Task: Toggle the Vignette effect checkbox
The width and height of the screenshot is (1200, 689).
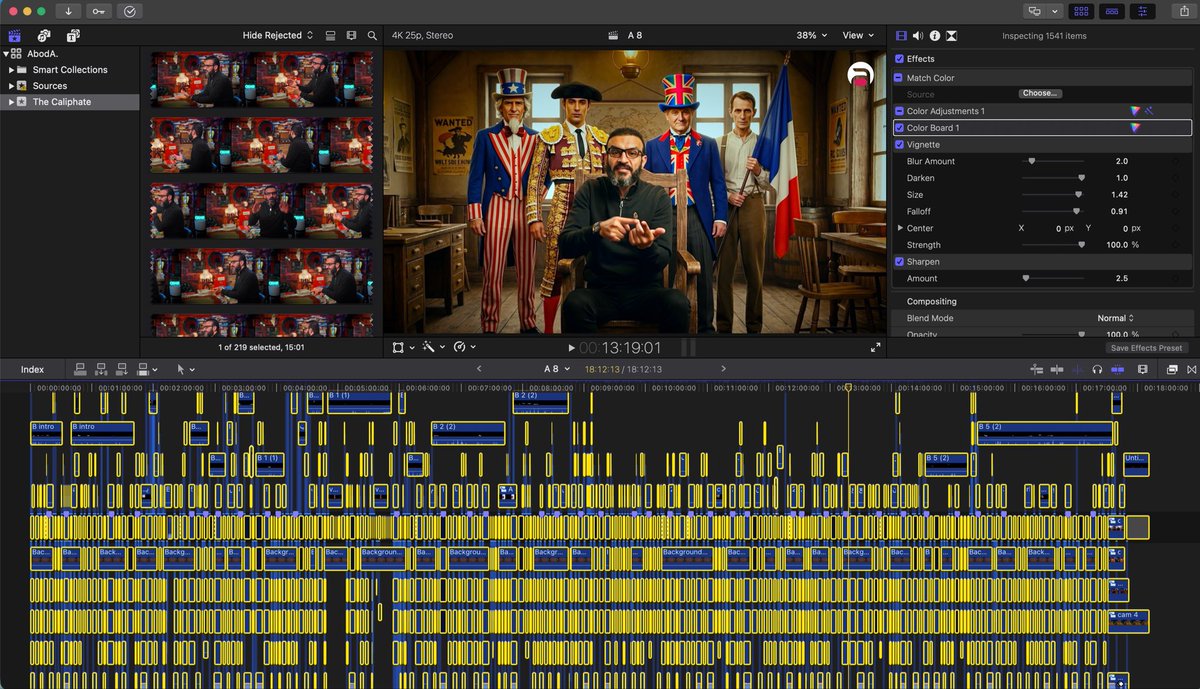Action: point(899,145)
